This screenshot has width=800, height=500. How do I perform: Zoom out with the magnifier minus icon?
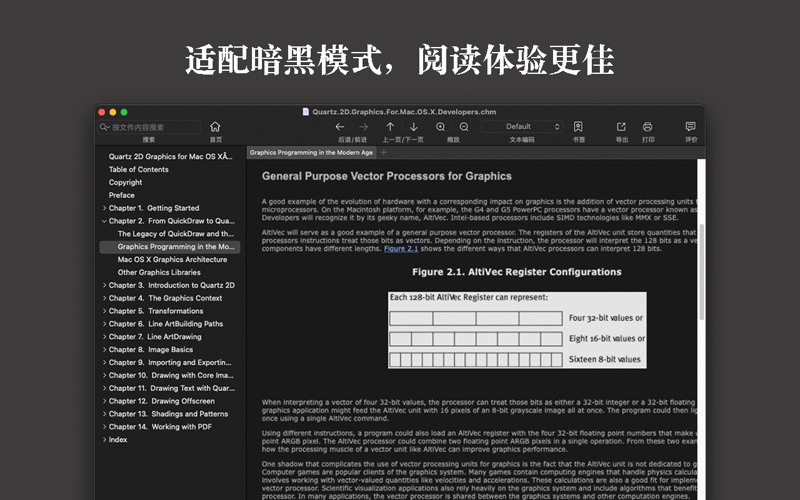coord(464,127)
